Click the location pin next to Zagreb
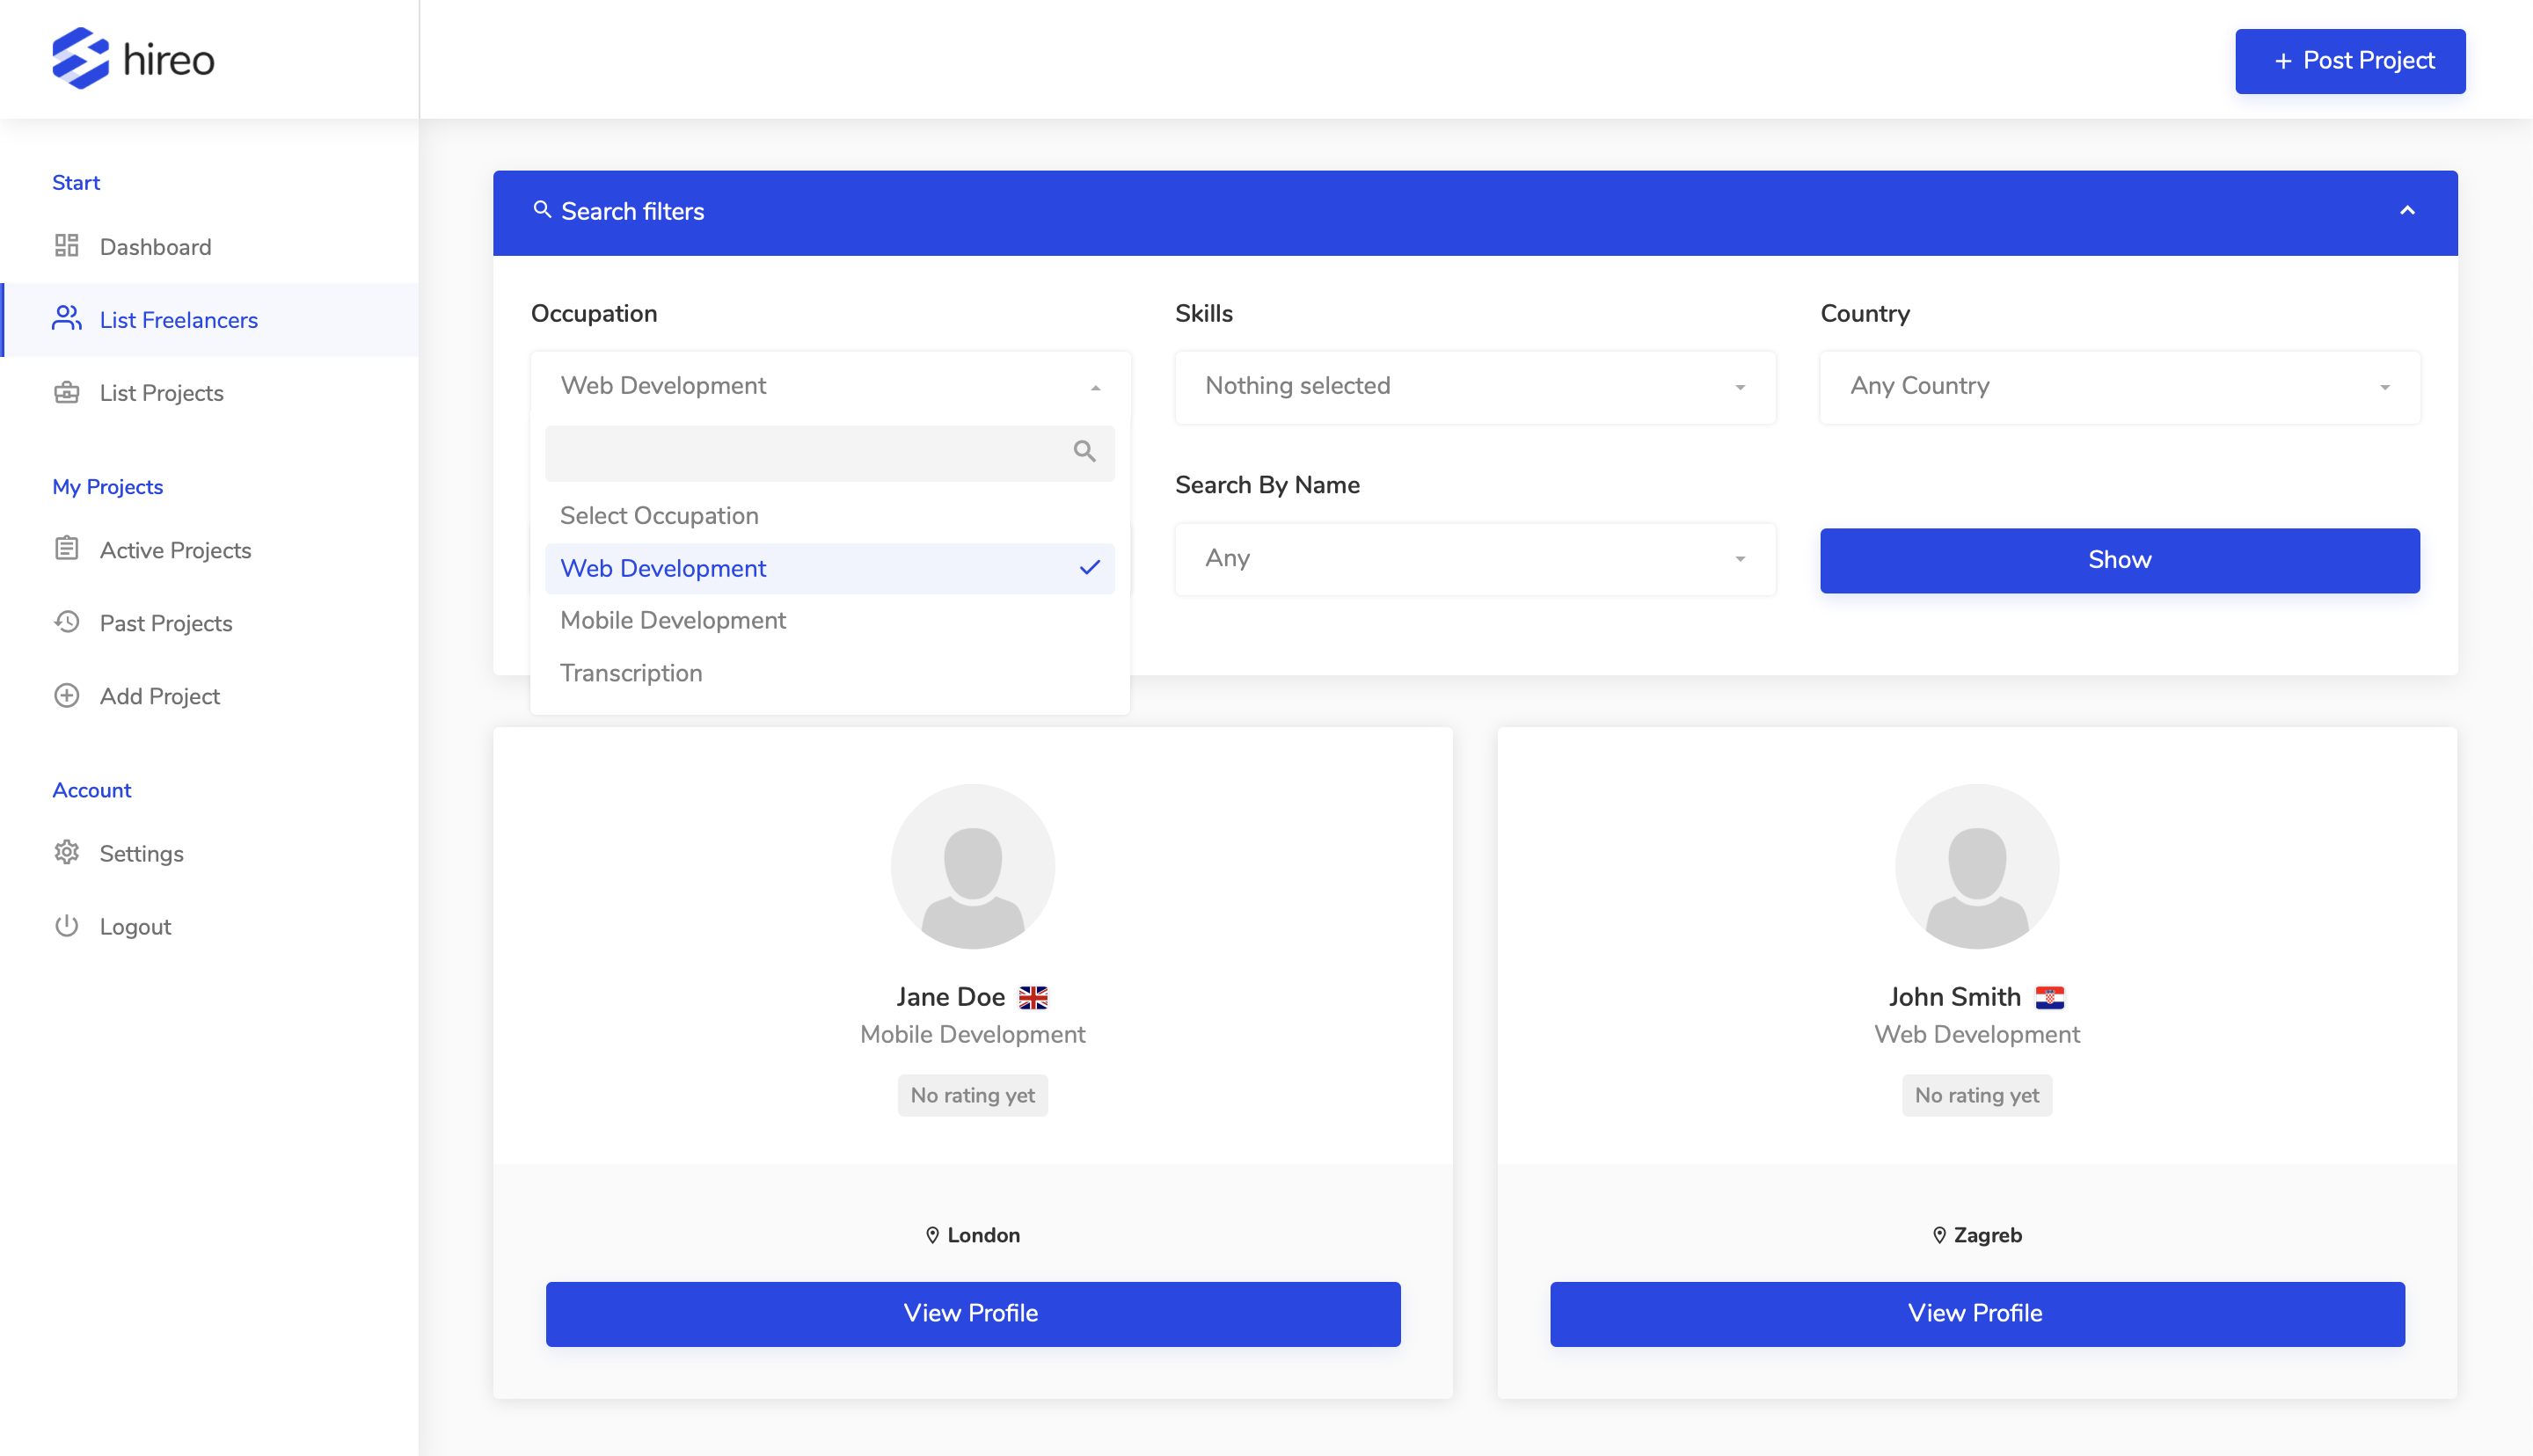This screenshot has width=2533, height=1456. click(1939, 1235)
